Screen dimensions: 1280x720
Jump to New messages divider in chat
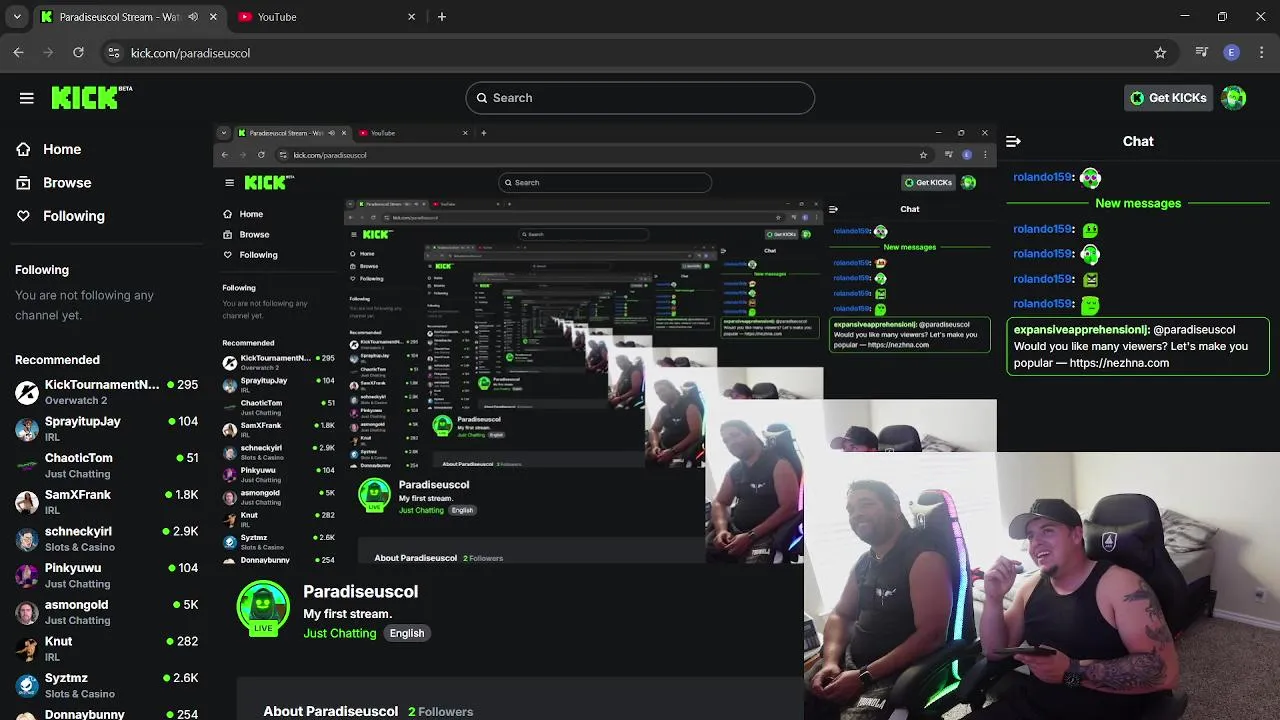point(1138,203)
